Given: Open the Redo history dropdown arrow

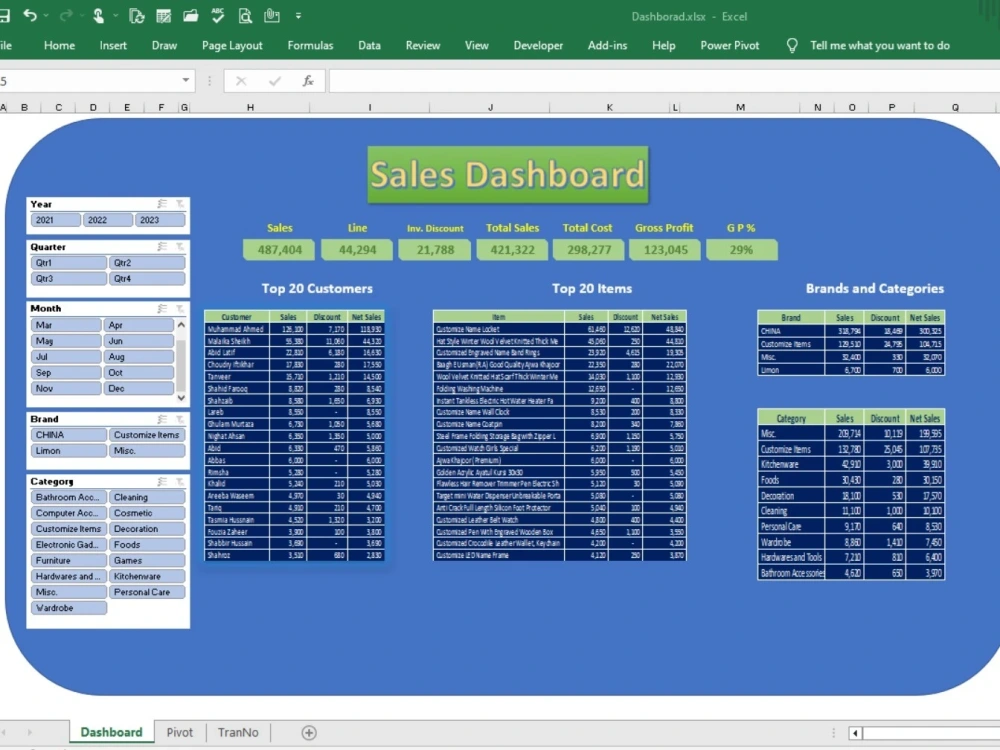Looking at the screenshot, I should pos(82,15).
